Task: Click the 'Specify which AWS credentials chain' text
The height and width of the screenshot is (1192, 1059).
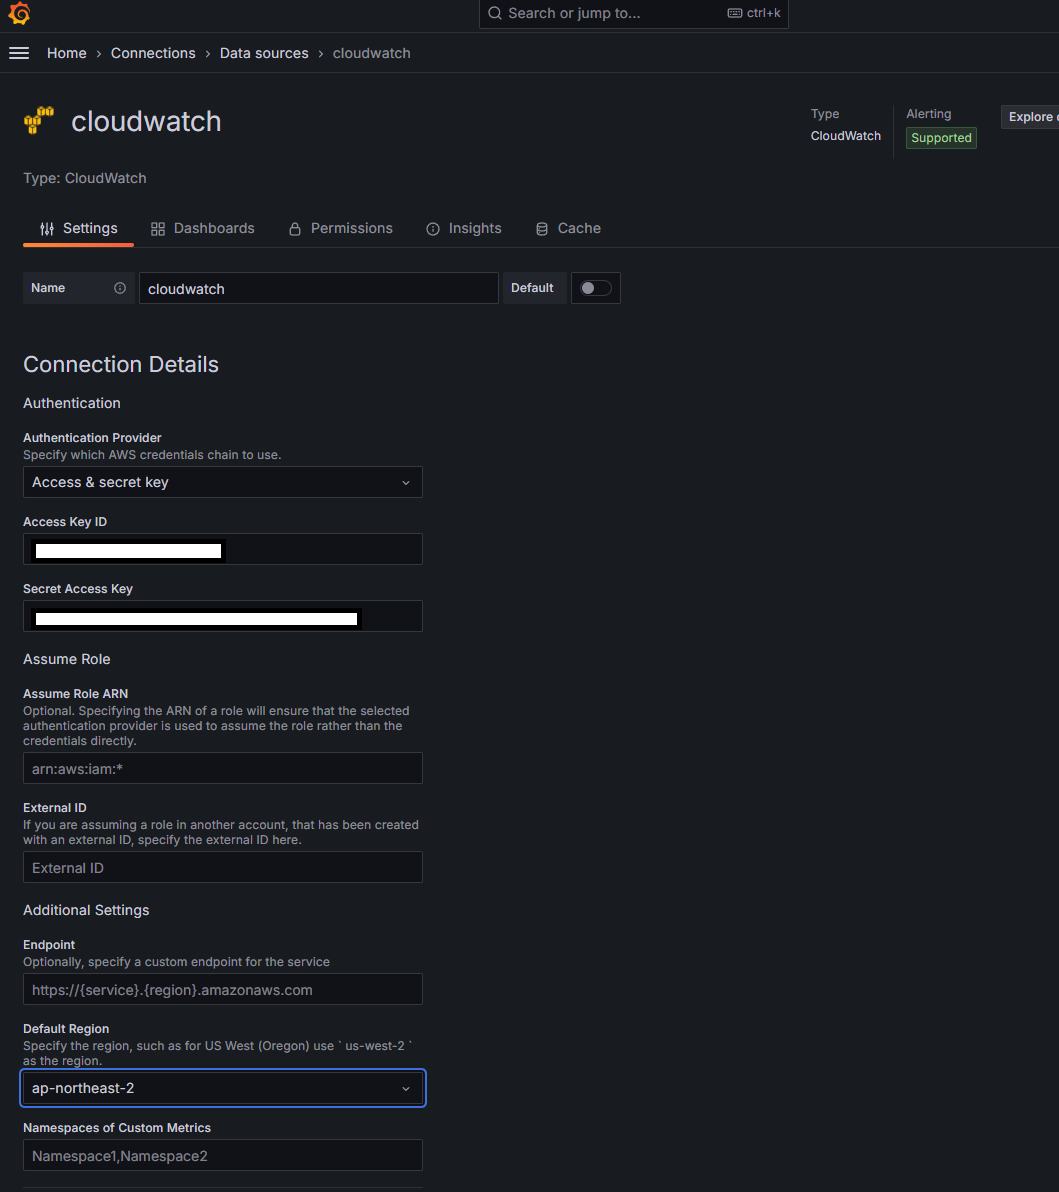Action: tap(152, 455)
